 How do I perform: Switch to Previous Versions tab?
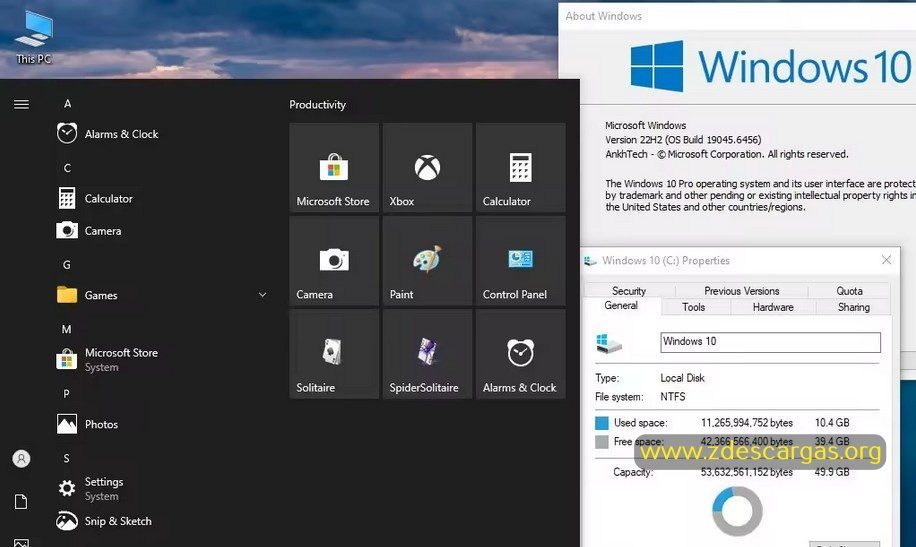click(x=741, y=290)
